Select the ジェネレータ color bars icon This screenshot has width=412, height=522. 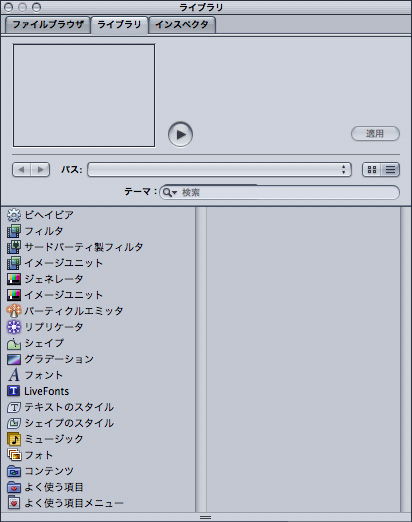[x=14, y=279]
